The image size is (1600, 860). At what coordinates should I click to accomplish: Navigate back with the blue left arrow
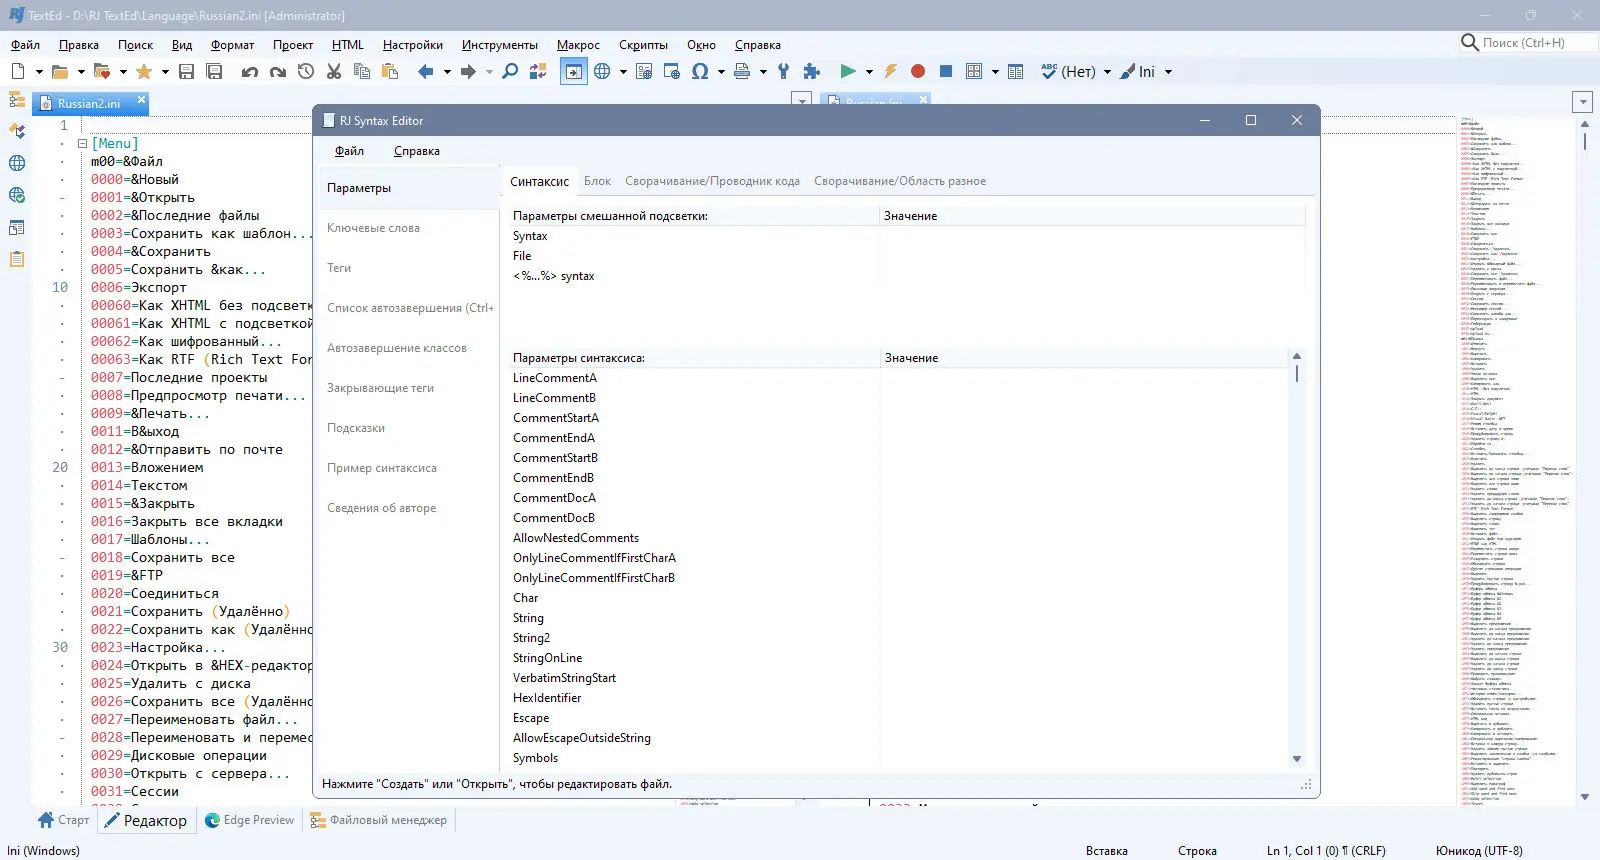click(x=426, y=71)
